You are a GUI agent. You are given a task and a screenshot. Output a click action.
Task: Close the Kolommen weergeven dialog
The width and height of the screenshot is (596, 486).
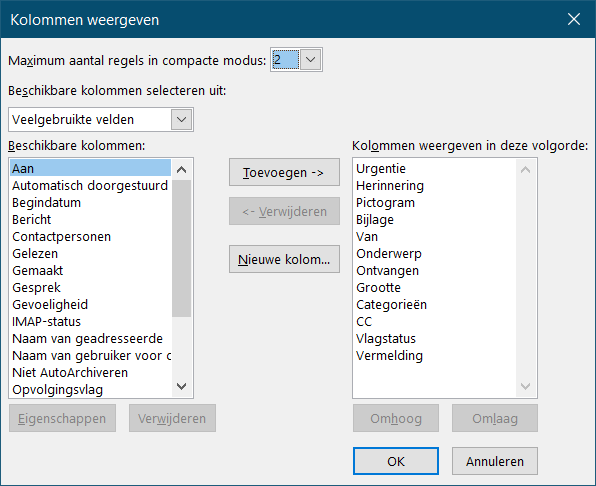pos(574,19)
